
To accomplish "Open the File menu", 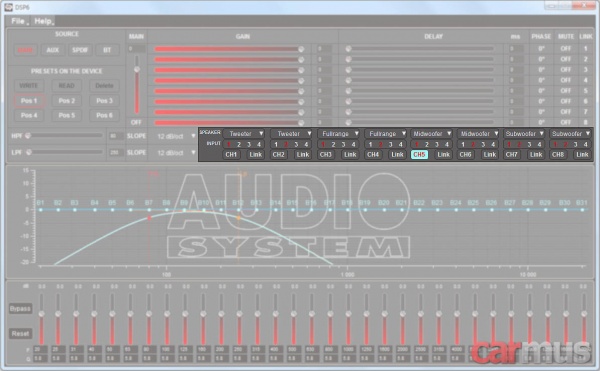I will click(x=18, y=21).
